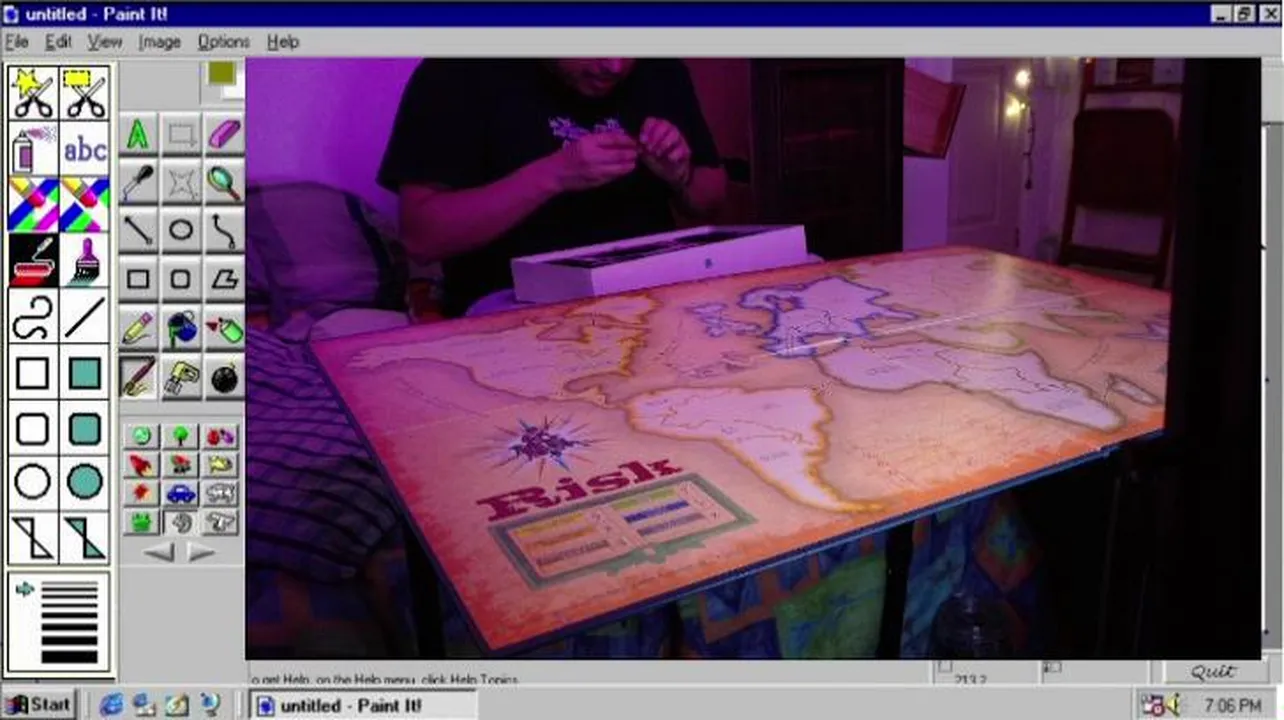Select the unfilled circle shape

[x=32, y=482]
